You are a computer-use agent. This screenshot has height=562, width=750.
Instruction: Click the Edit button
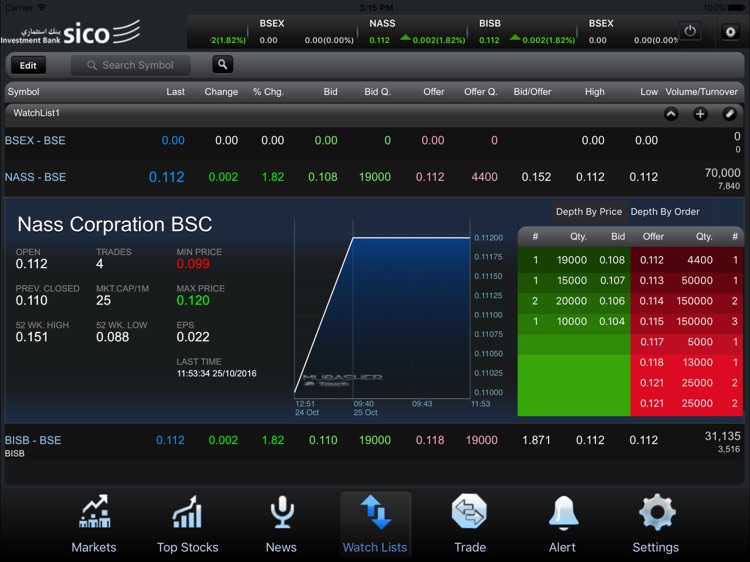pos(28,66)
